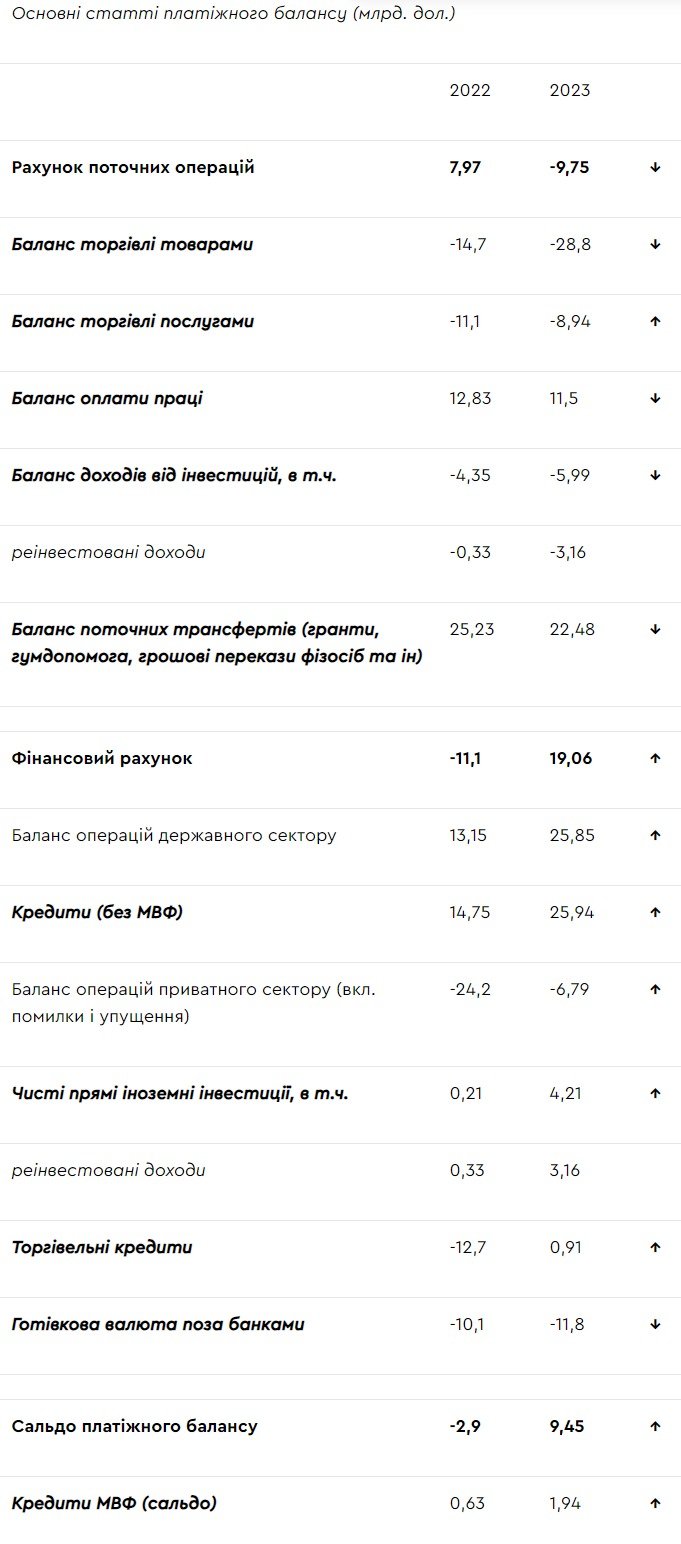The width and height of the screenshot is (681, 1544).
Task: Click the up arrow beside Фінансовий рахунок
Action: pyautogui.click(x=655, y=759)
